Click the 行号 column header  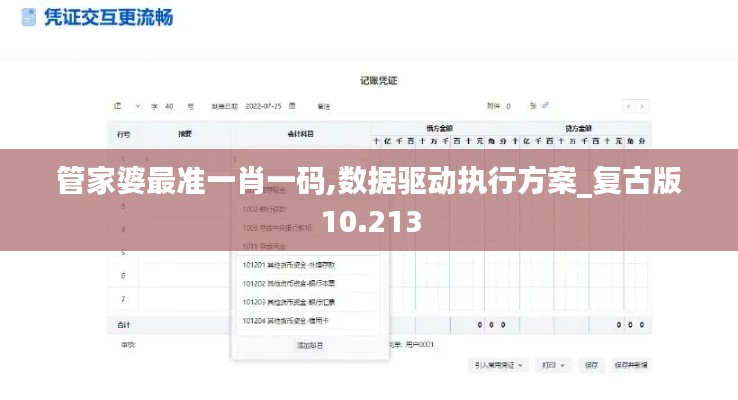(x=123, y=134)
